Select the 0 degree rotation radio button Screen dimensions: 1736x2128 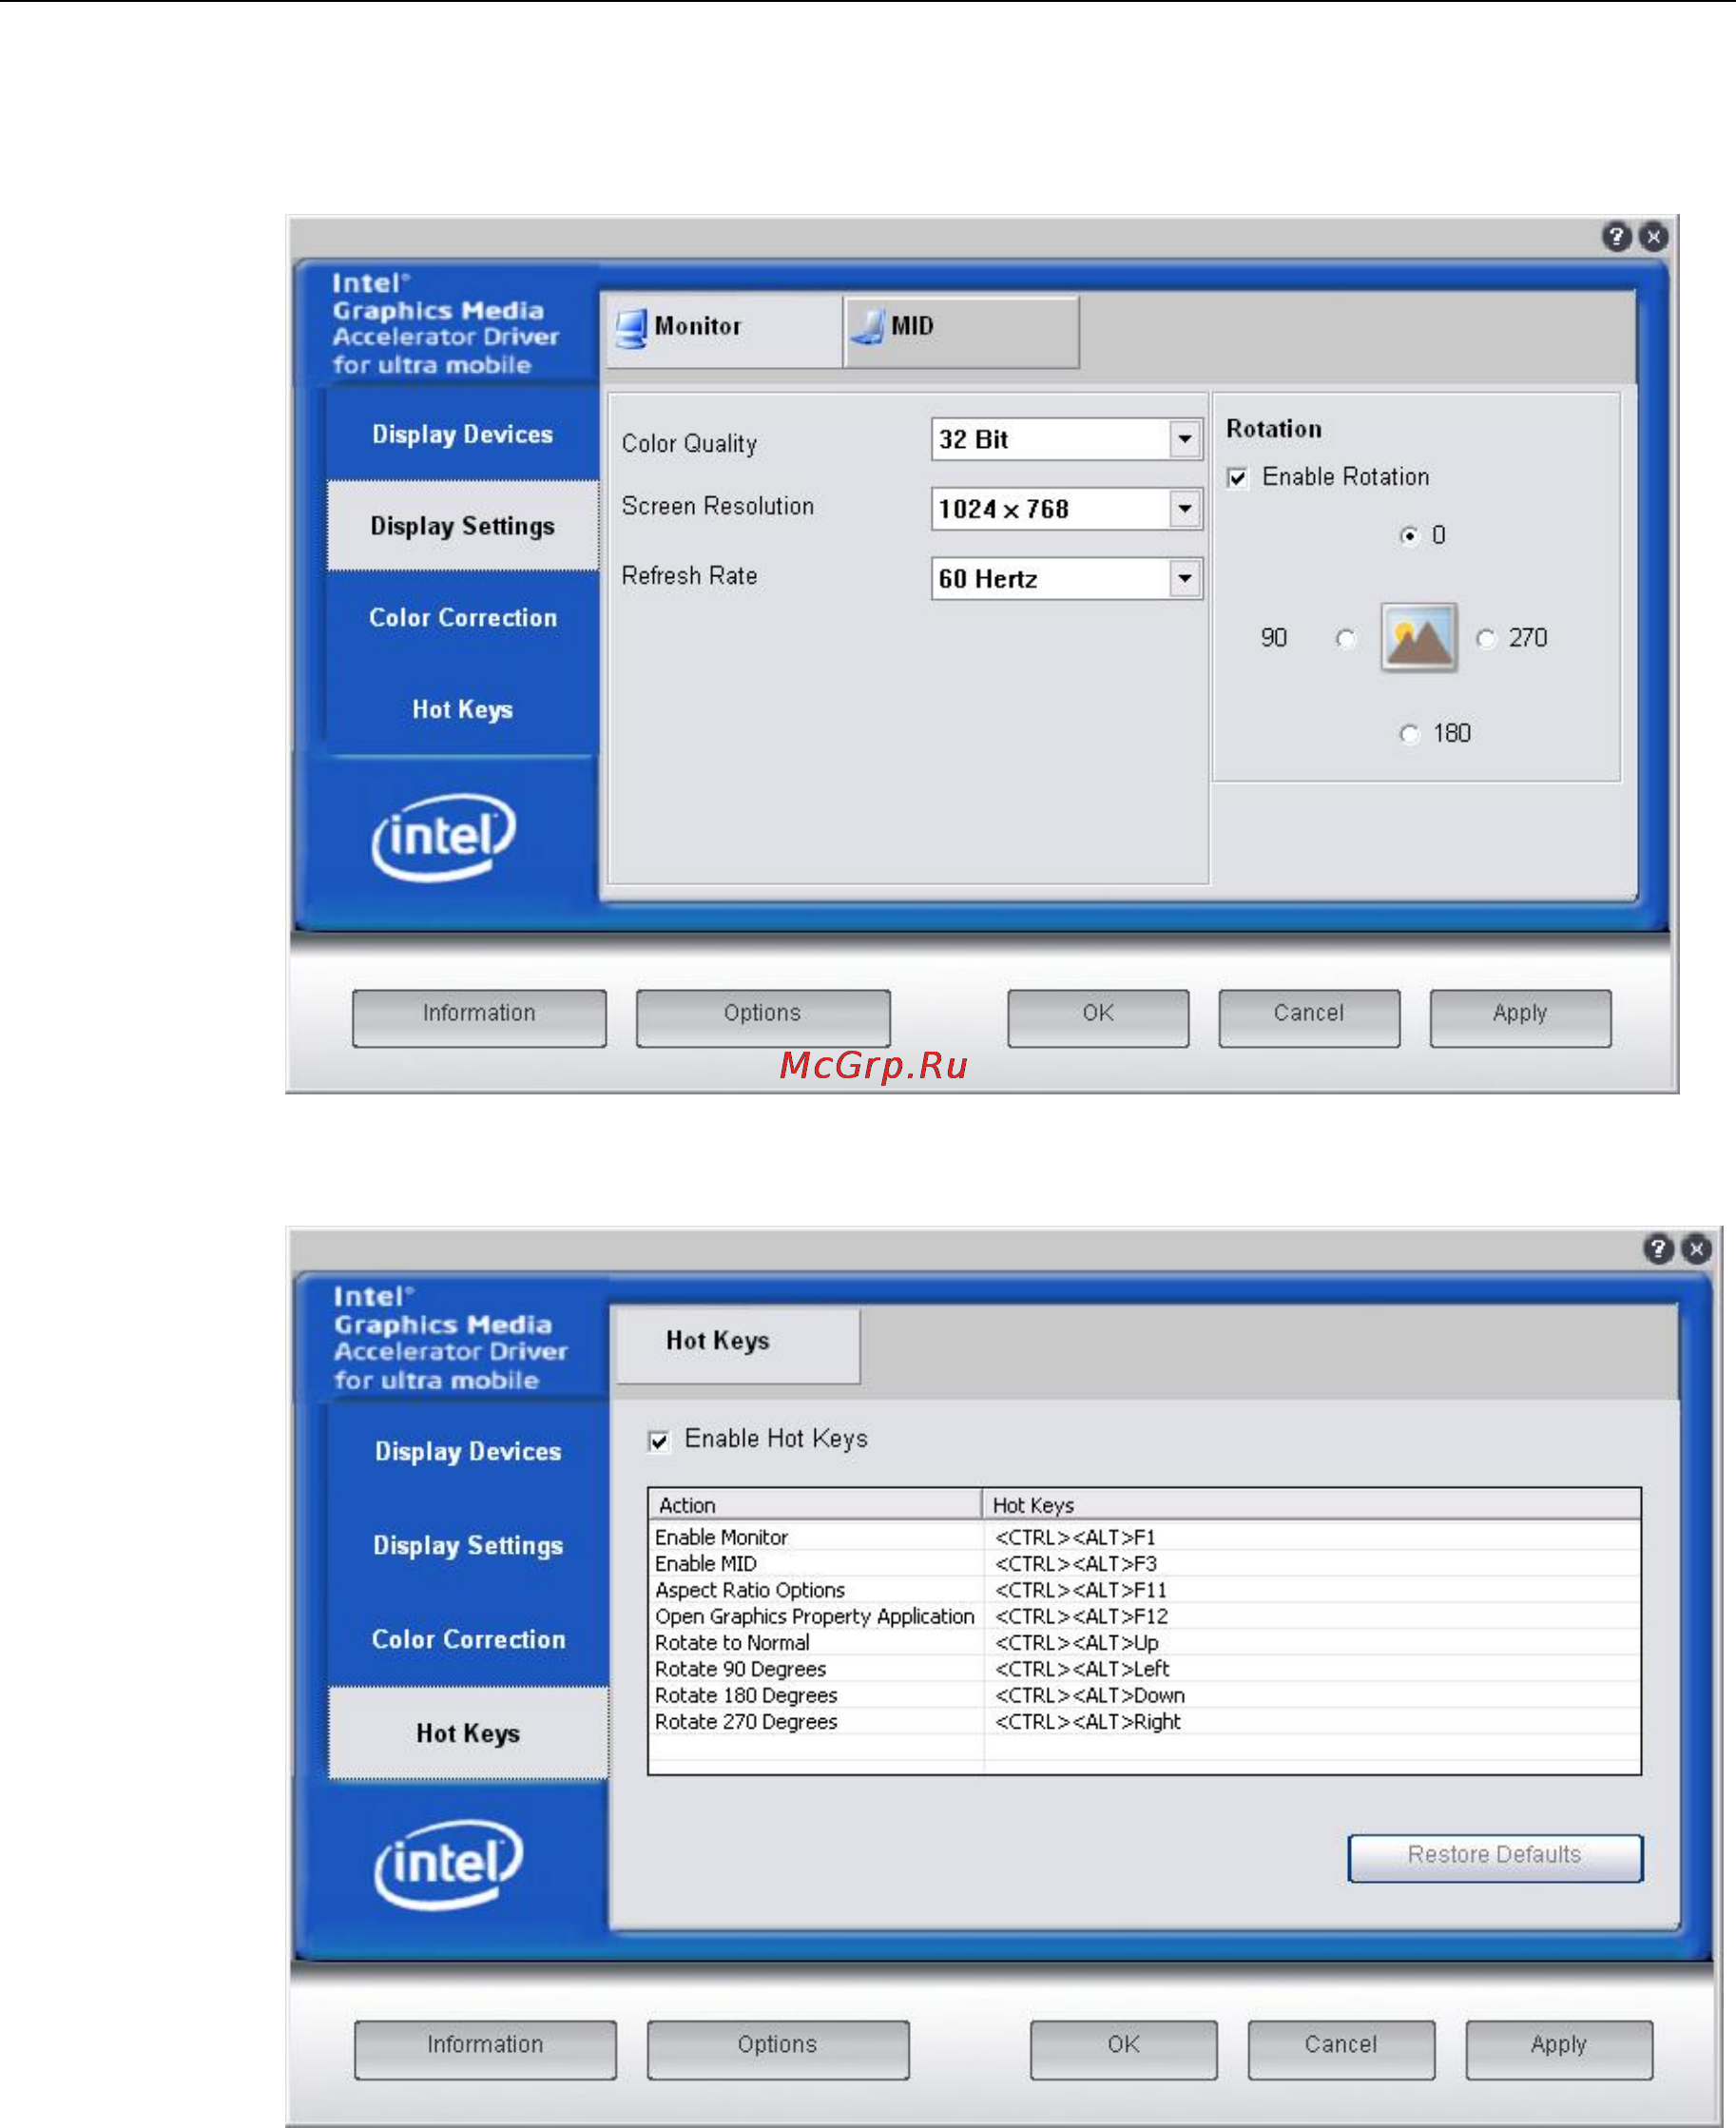click(x=1409, y=536)
